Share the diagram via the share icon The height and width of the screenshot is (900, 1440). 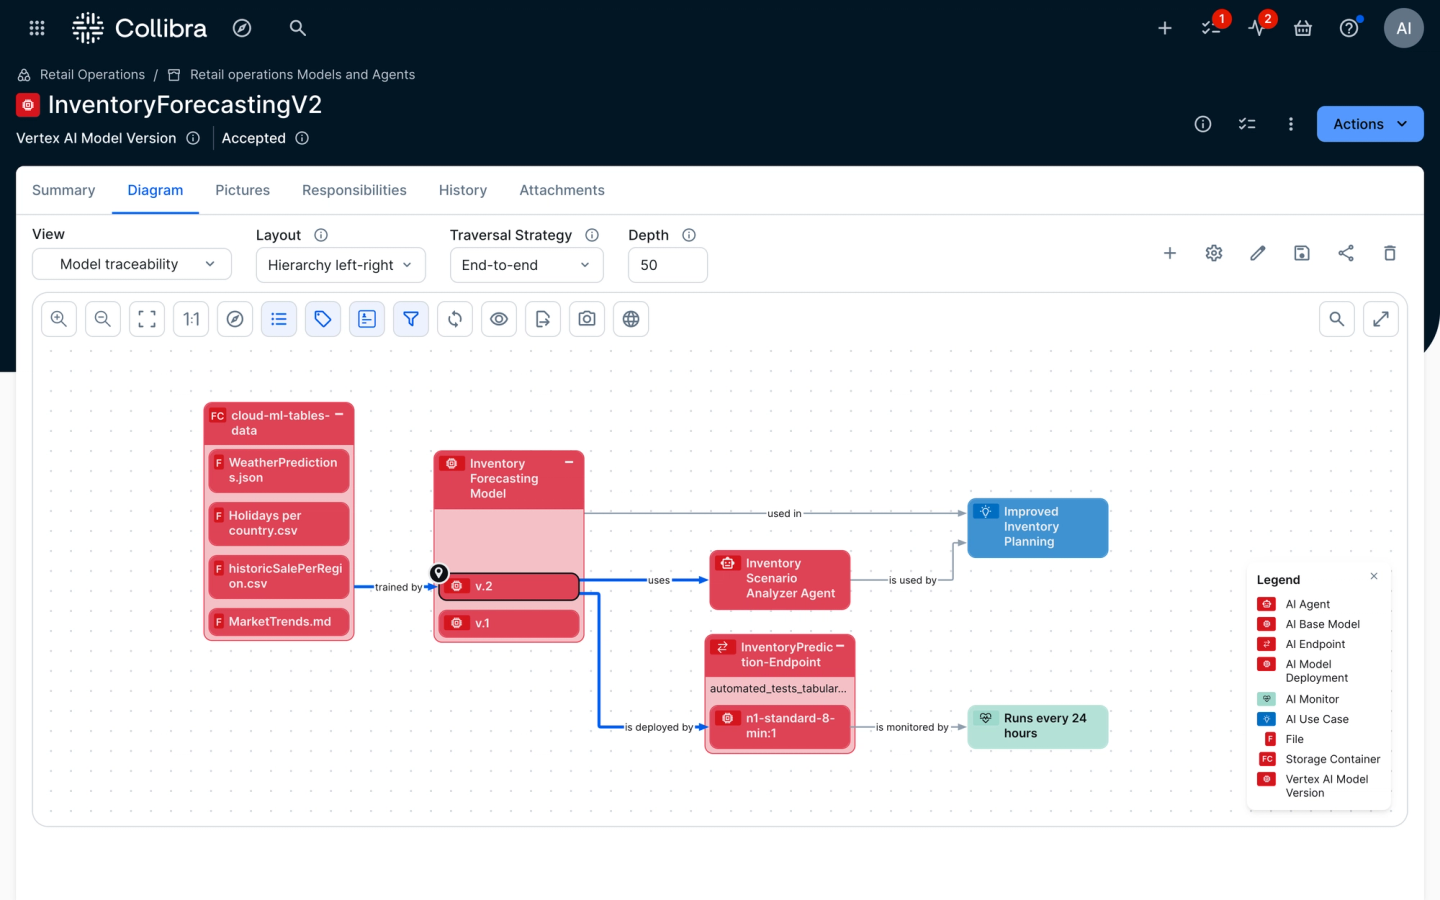pyautogui.click(x=1346, y=253)
